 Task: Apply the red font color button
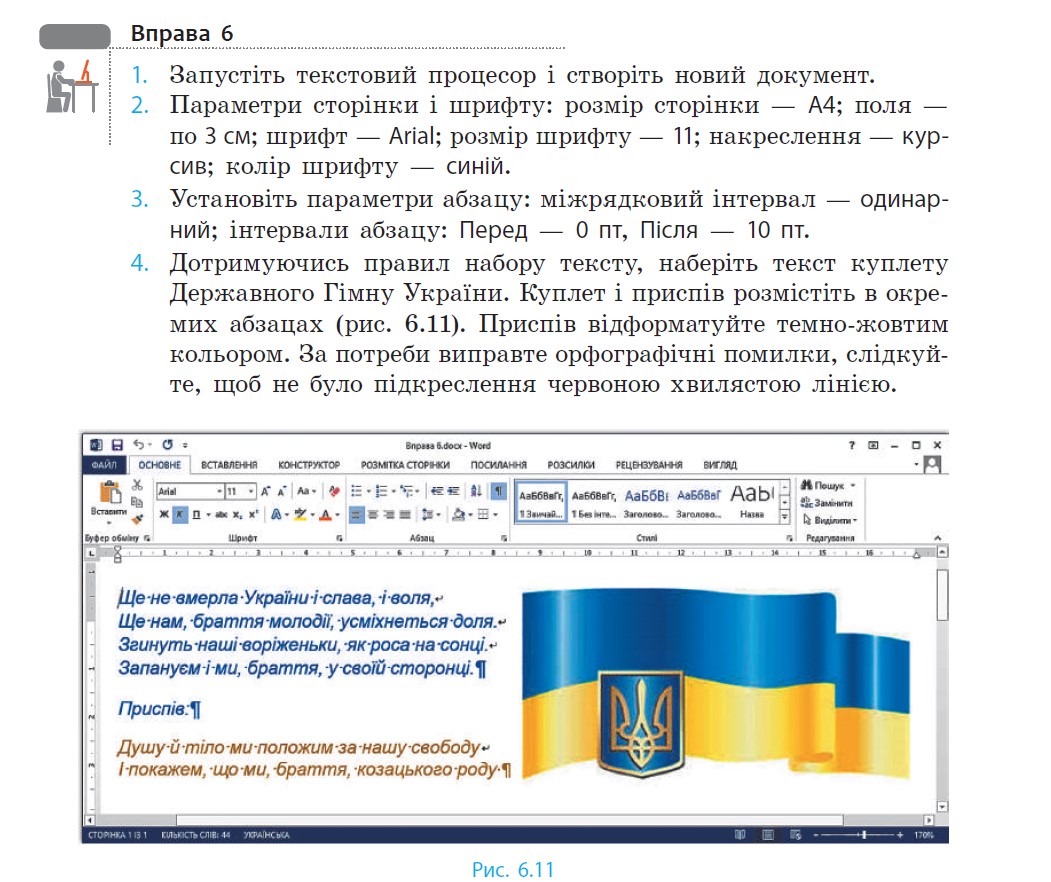325,515
